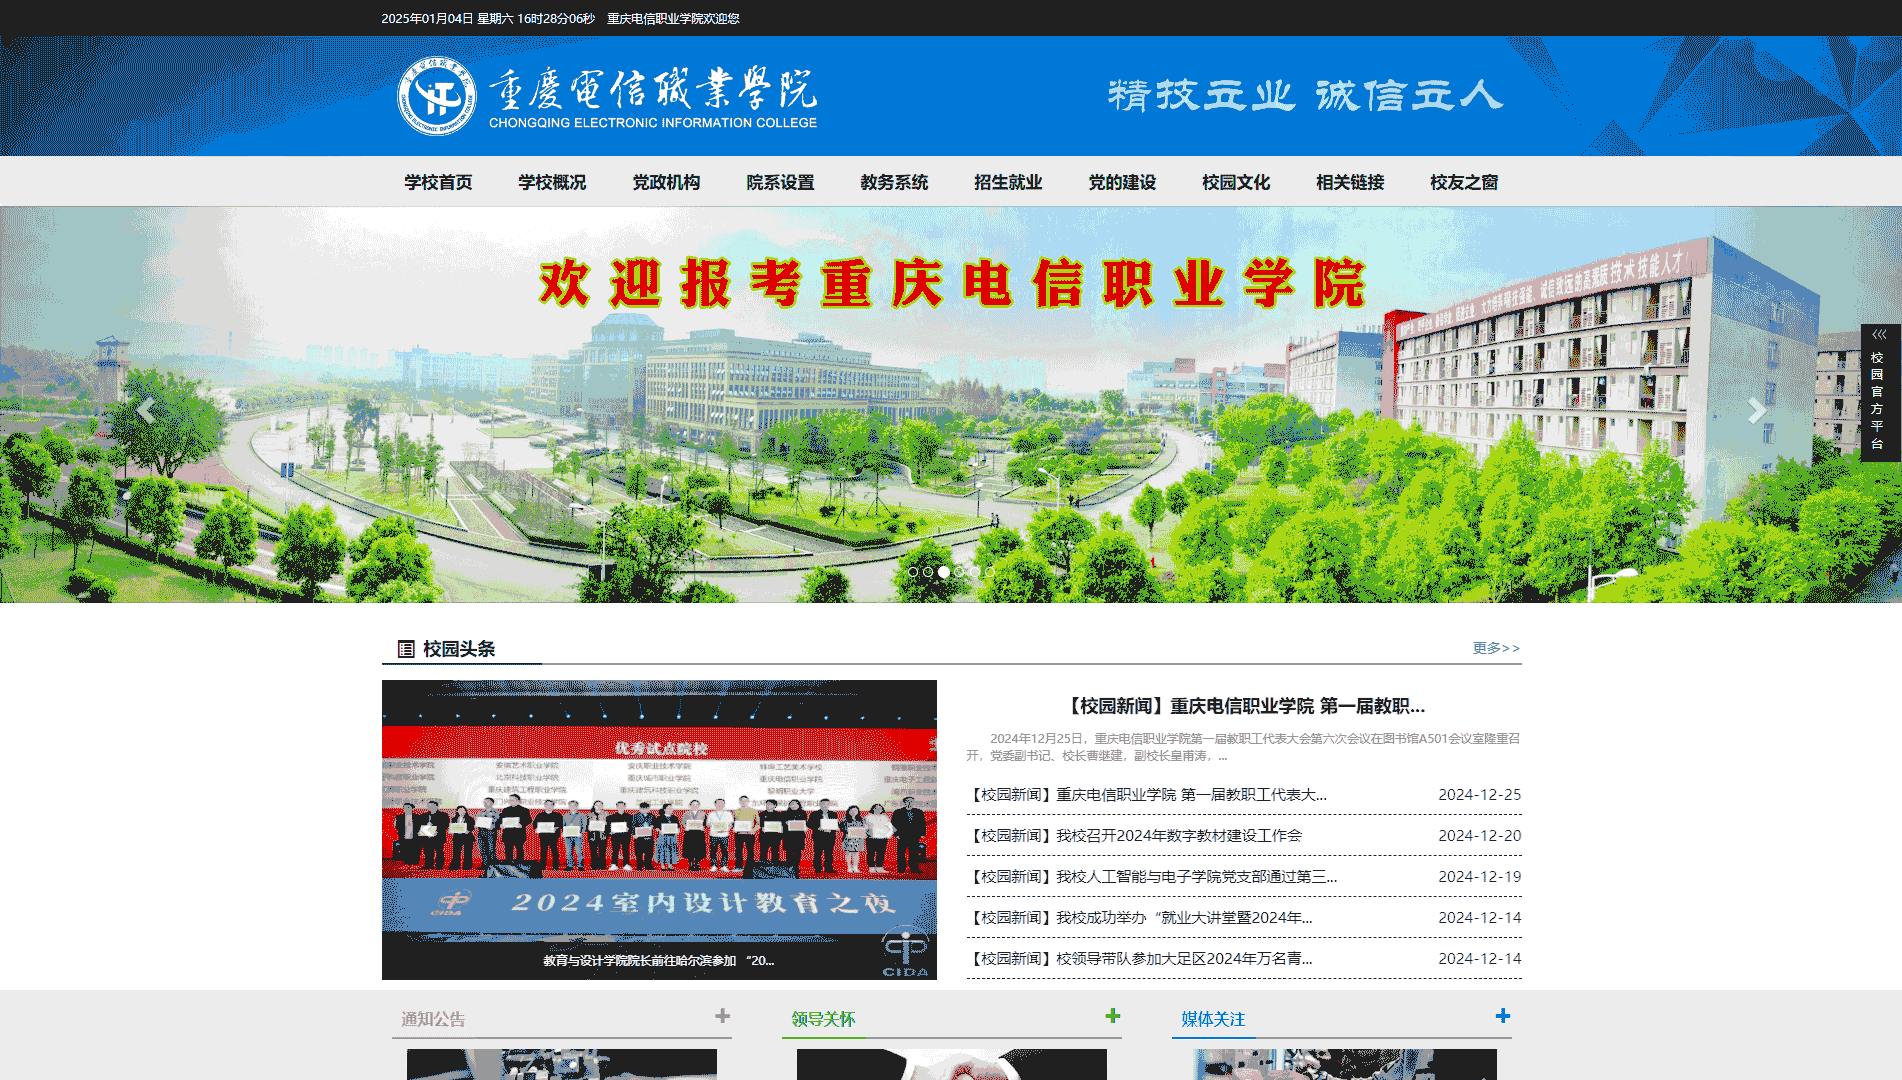Open 学校首页 menu item
Viewport: 1902px width, 1080px height.
tap(438, 182)
